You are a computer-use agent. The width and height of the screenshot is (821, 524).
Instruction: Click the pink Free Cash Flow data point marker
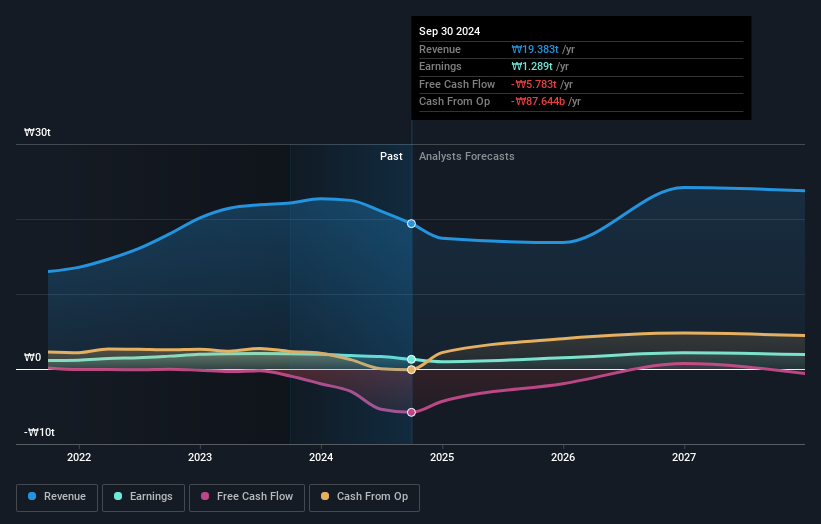click(x=412, y=412)
